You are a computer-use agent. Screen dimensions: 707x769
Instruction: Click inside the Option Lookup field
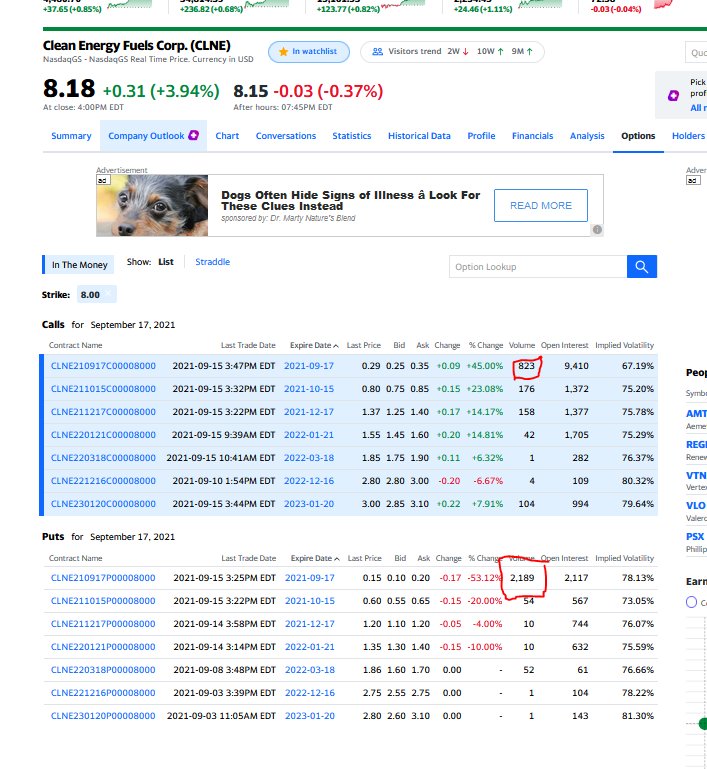[538, 266]
